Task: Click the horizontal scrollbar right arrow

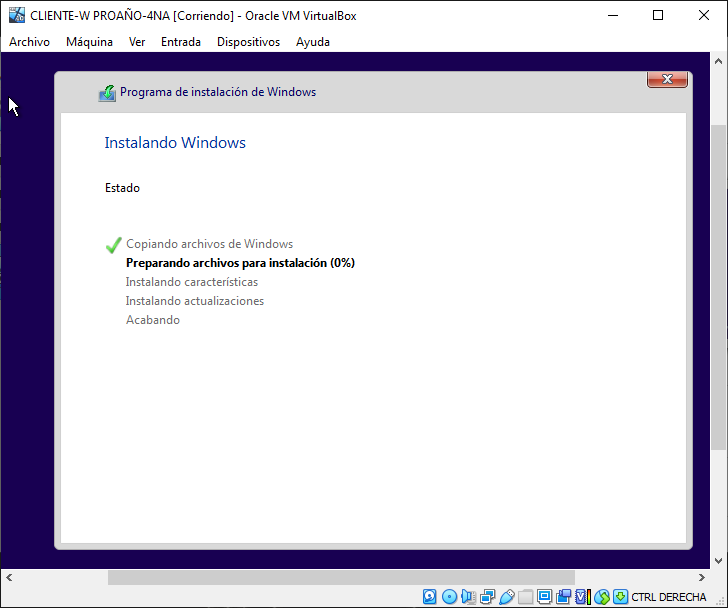Action: point(702,577)
